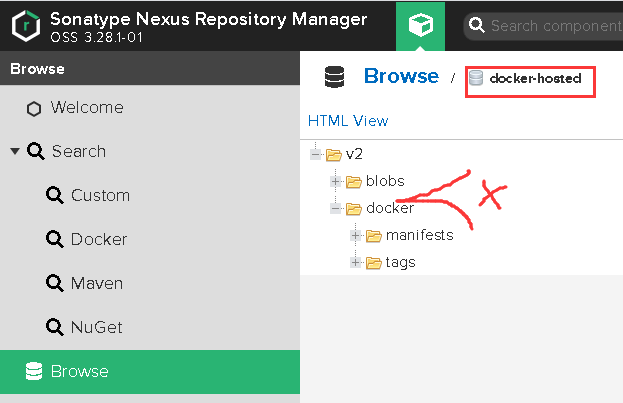
Task: Expand the blobs tree node
Action: pyautogui.click(x=335, y=182)
